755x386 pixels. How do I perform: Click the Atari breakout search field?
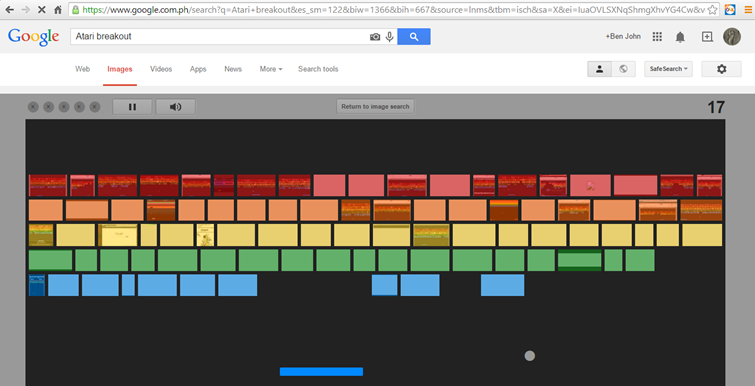pos(219,37)
